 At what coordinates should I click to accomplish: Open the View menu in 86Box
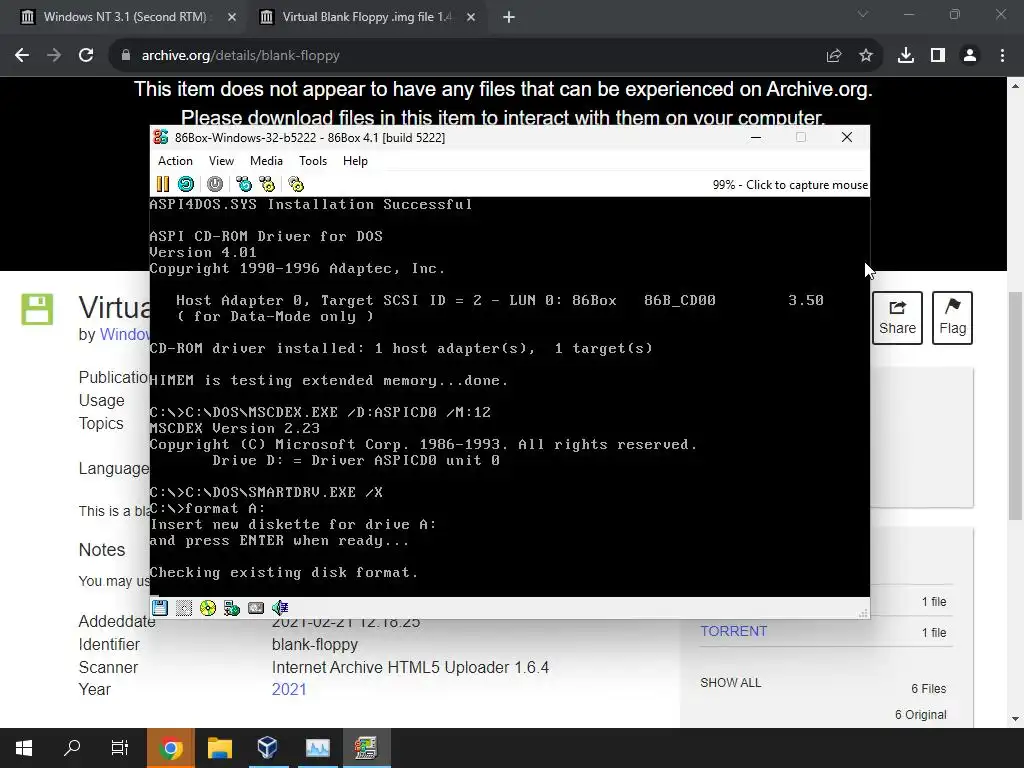(221, 161)
